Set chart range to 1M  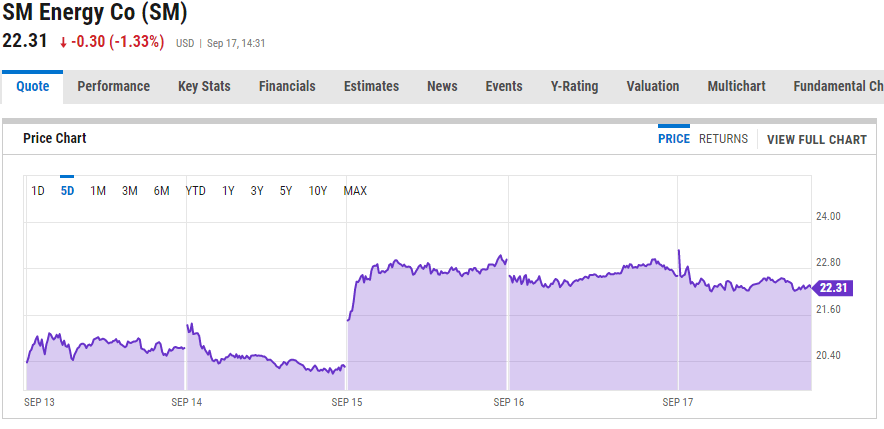pos(98,191)
